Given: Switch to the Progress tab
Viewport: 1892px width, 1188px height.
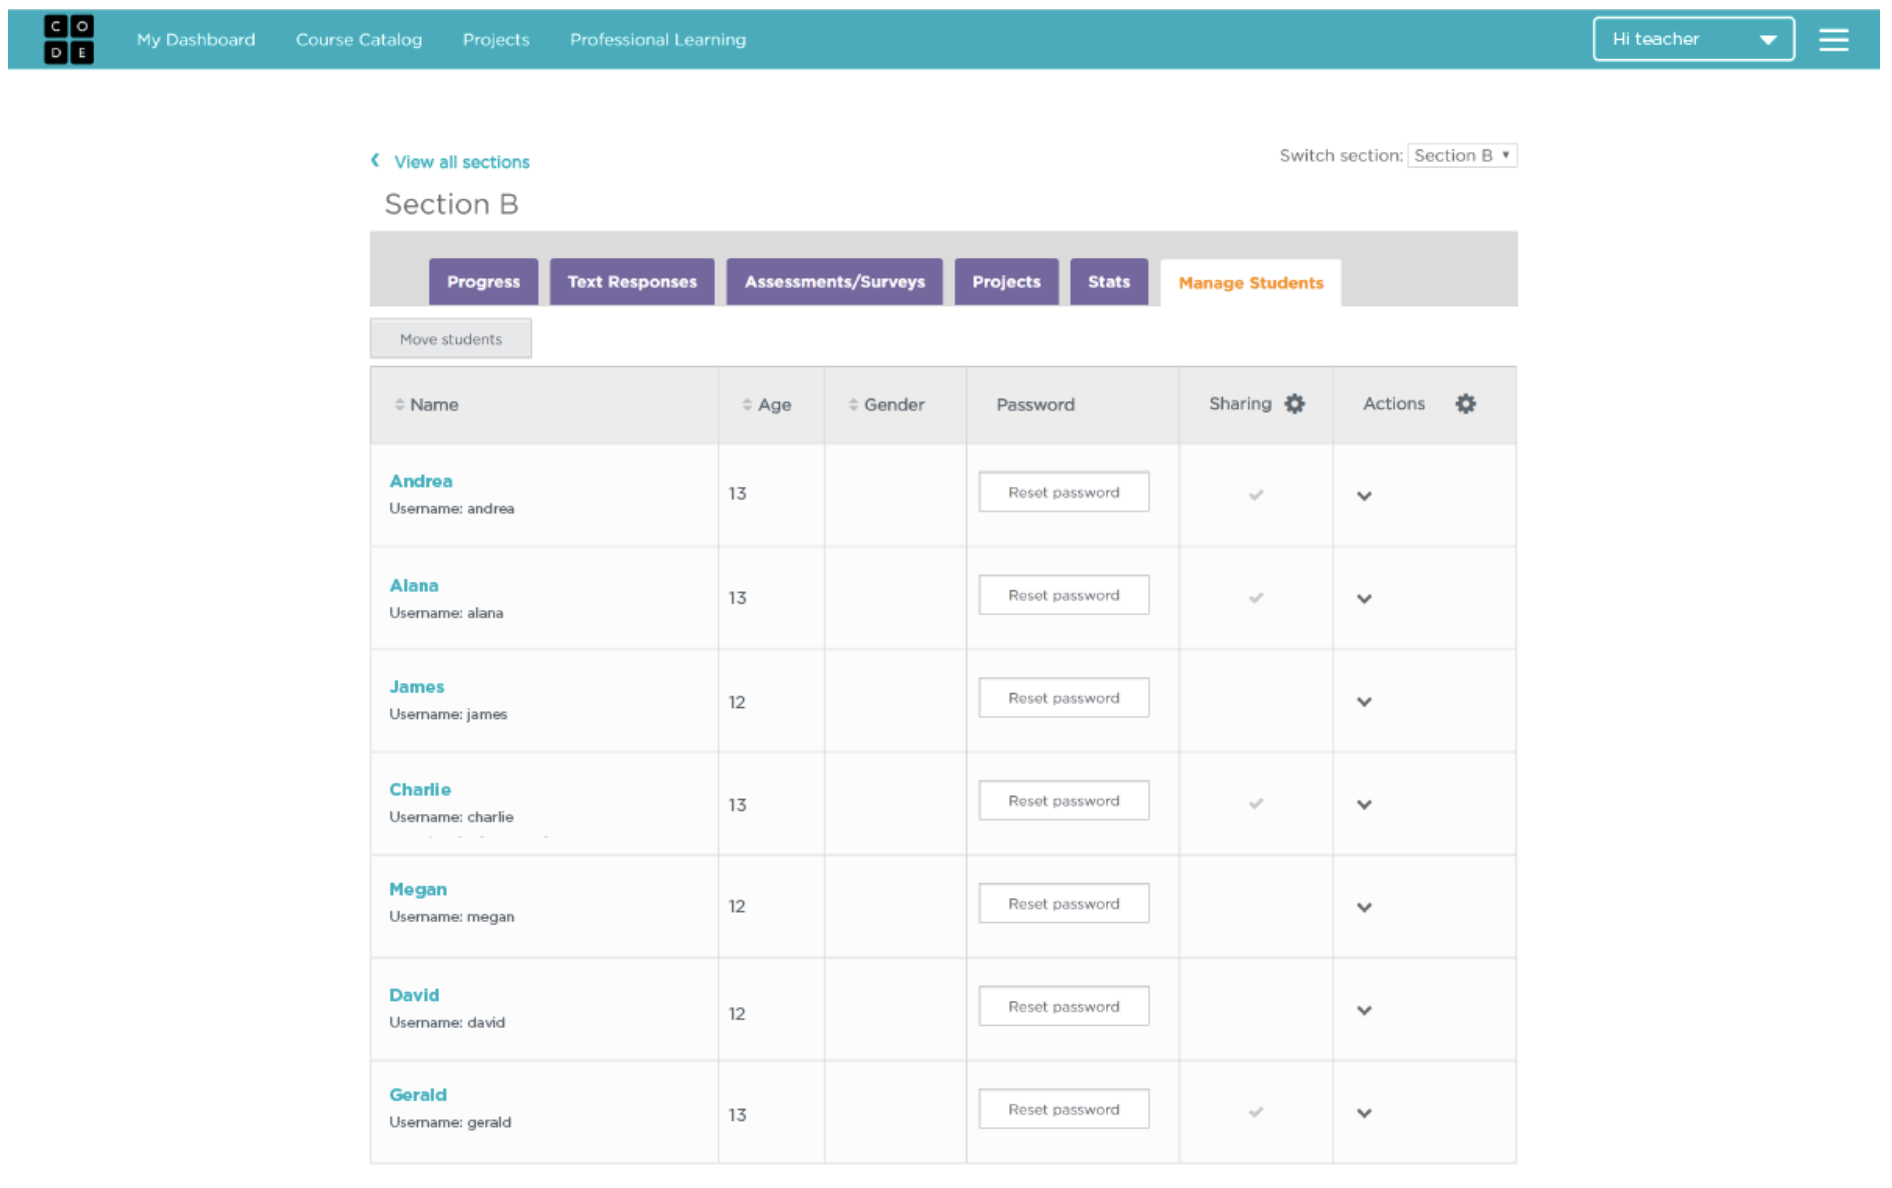Looking at the screenshot, I should pyautogui.click(x=483, y=282).
